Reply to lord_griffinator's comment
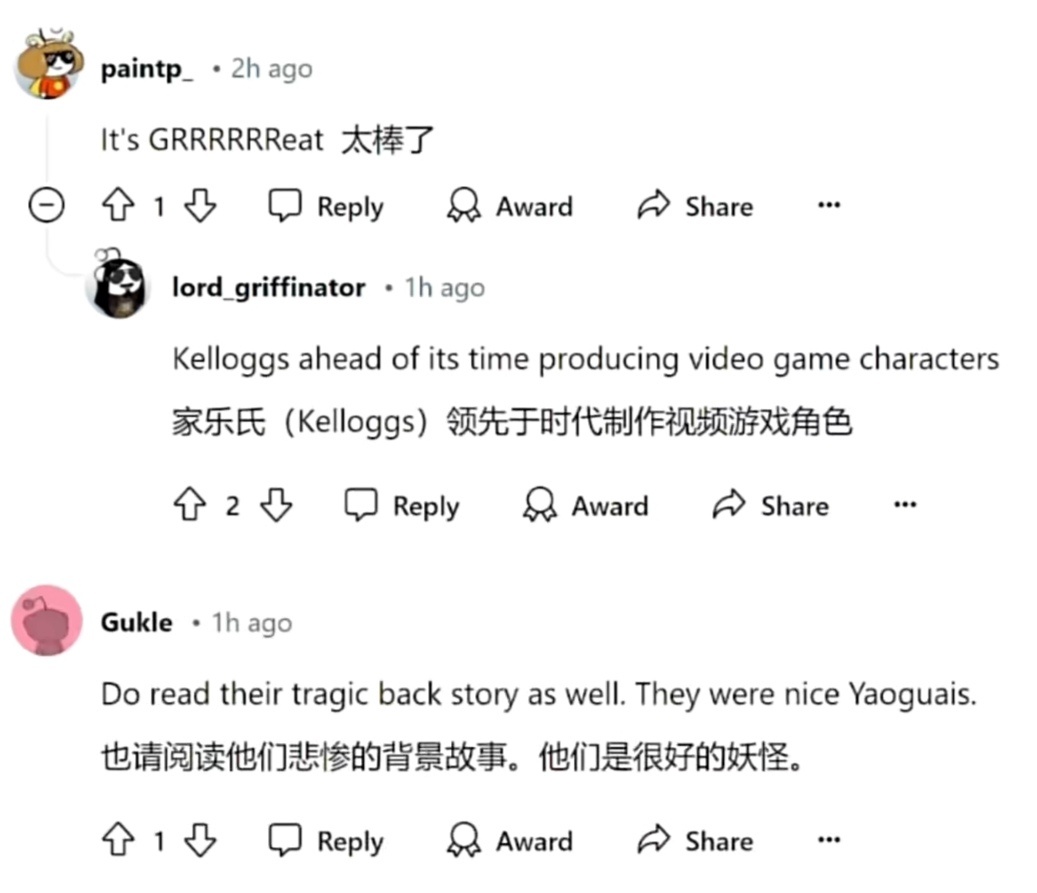This screenshot has height=893, width=1037. (x=402, y=506)
